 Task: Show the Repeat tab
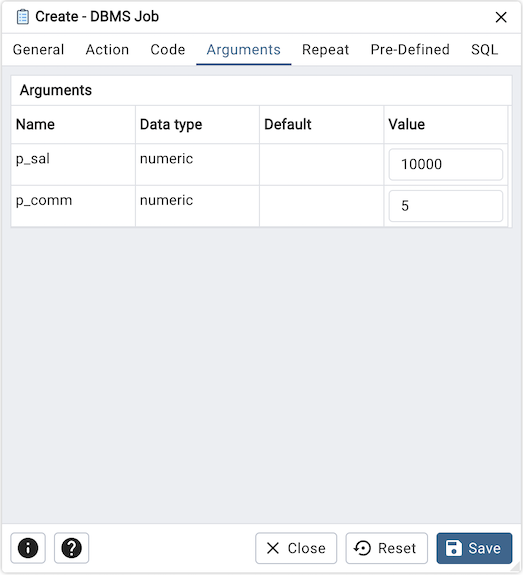325,50
